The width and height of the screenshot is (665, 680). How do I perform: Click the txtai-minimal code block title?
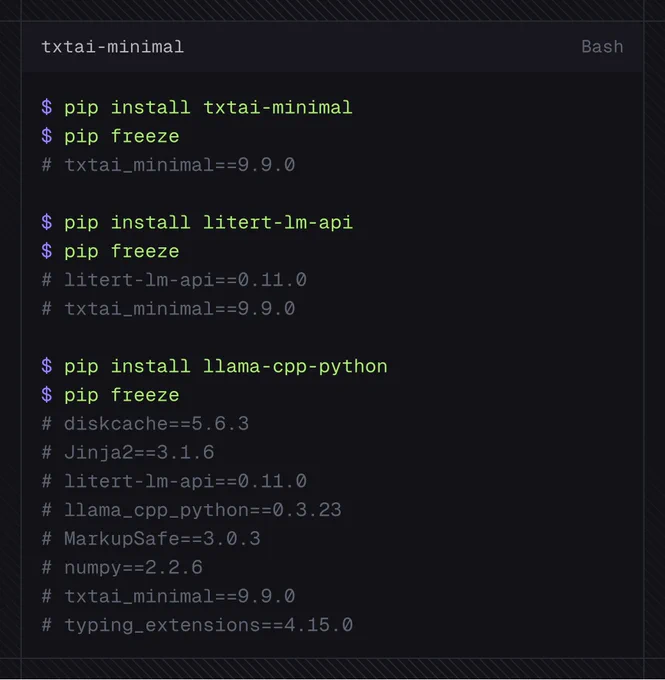pyautogui.click(x=112, y=47)
